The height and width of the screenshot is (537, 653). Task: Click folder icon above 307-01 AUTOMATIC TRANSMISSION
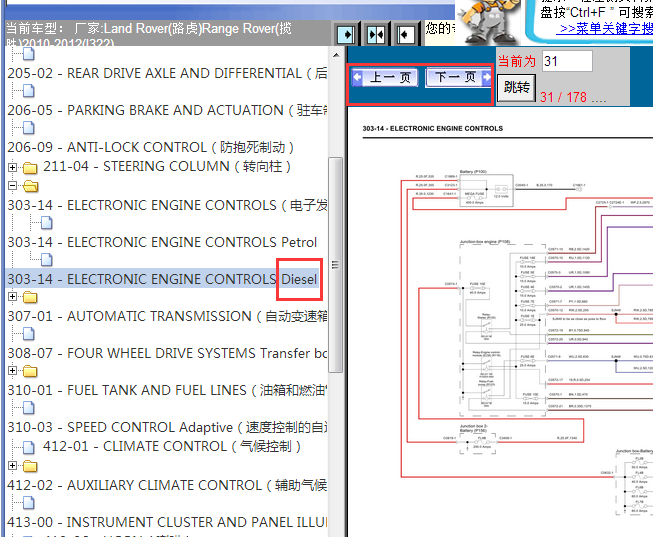pyautogui.click(x=30, y=297)
